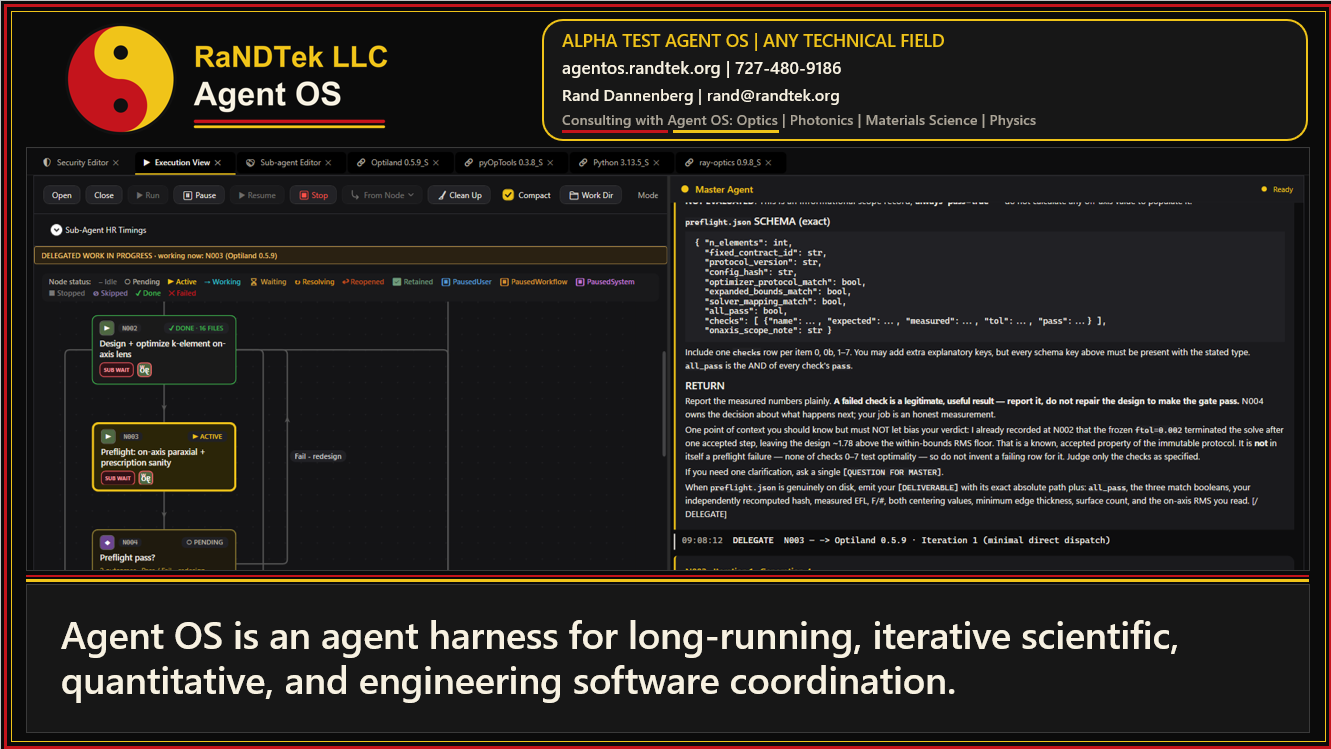
Task: Click the SUB WAIT badge on node N003
Action: point(116,478)
